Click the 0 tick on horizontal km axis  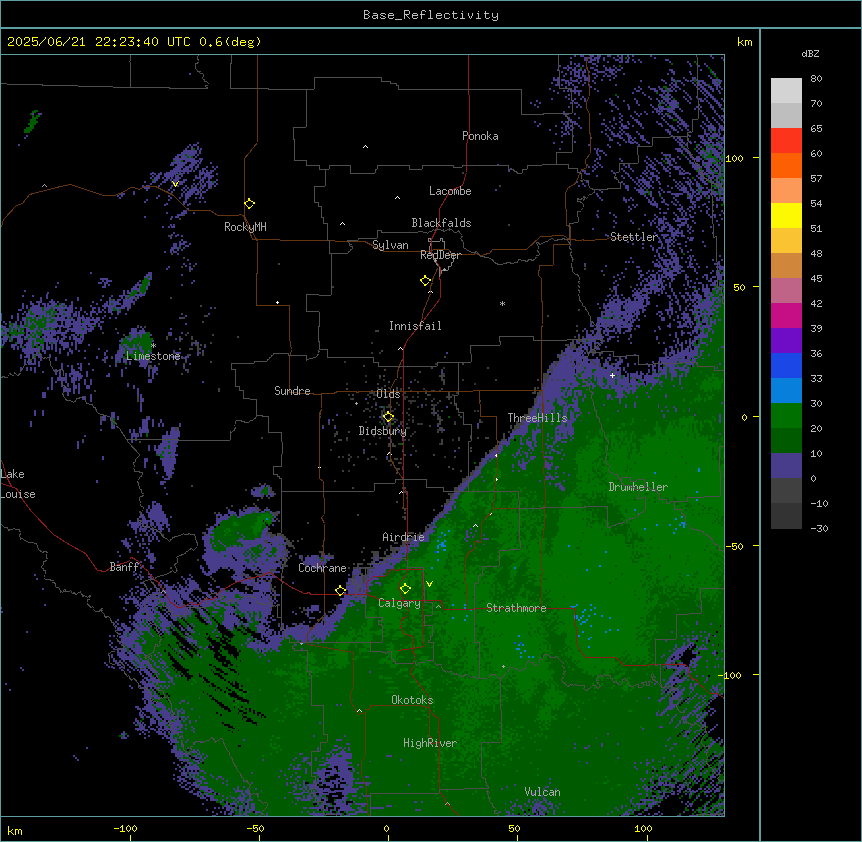[x=386, y=828]
